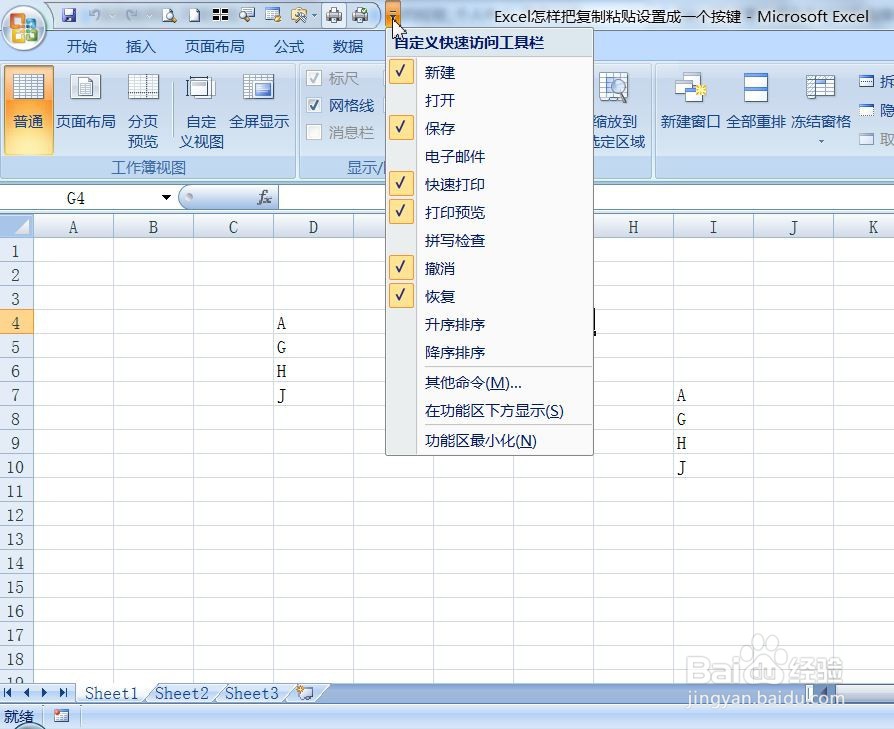Viewport: 894px width, 729px height.
Task: Toggle the Ruler (标尺) checkbox
Action: tap(314, 78)
